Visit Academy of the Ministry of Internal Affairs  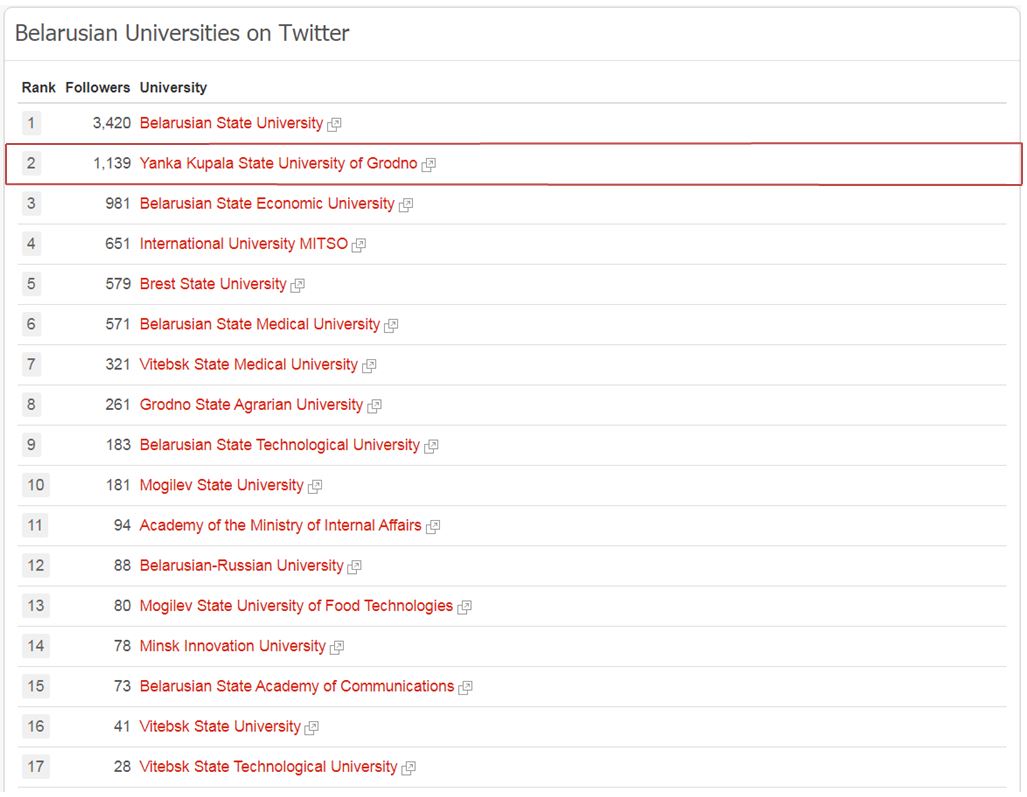[280, 525]
